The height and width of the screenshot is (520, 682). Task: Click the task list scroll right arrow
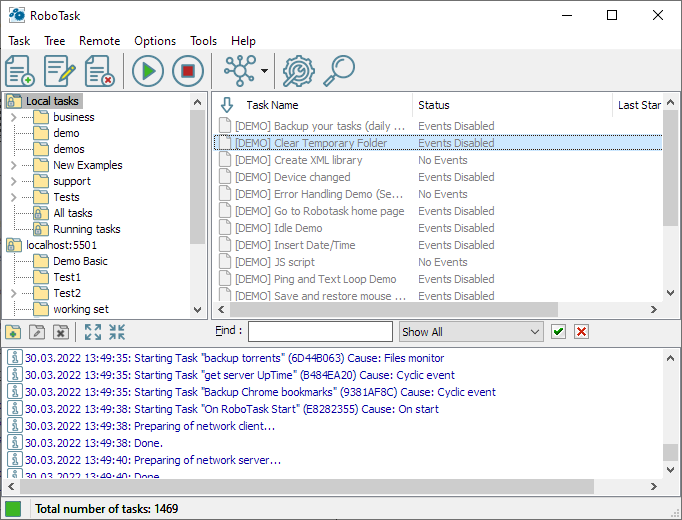point(654,310)
